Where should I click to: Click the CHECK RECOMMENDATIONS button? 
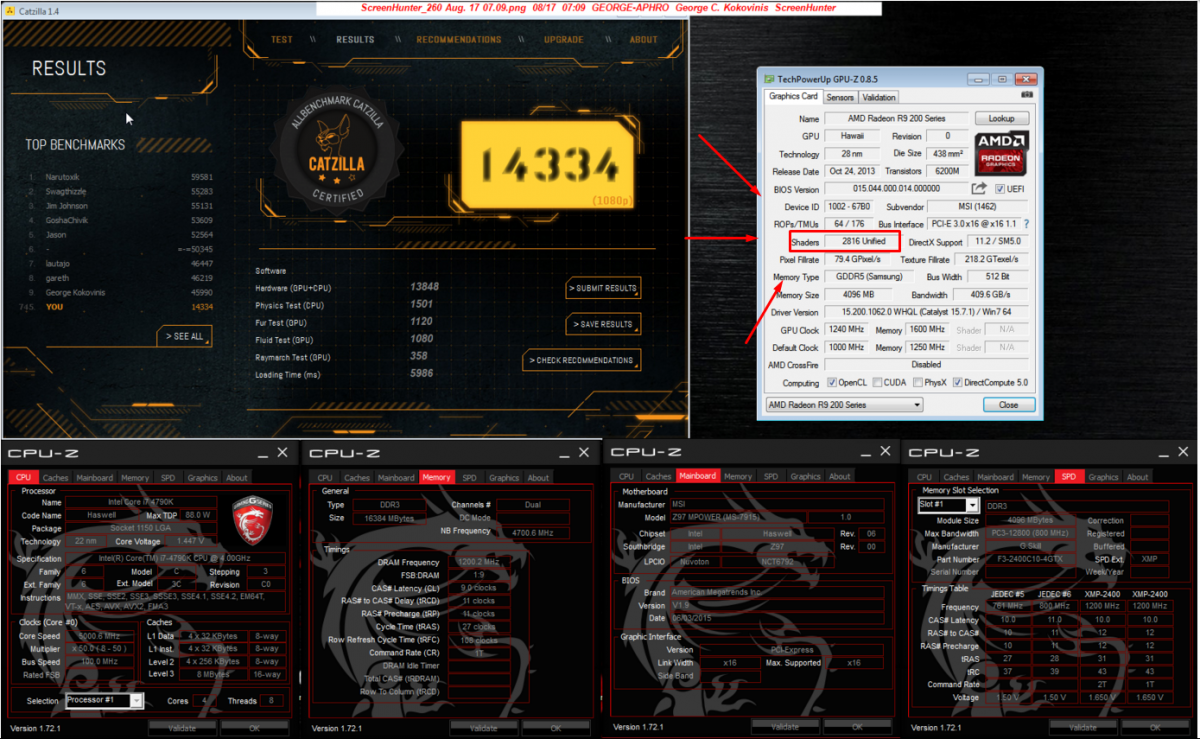pos(580,360)
